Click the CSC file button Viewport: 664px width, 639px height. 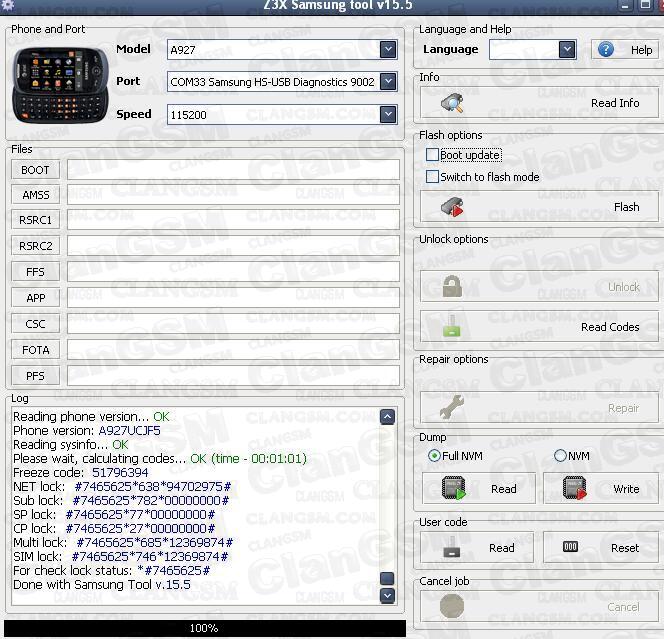[36, 324]
